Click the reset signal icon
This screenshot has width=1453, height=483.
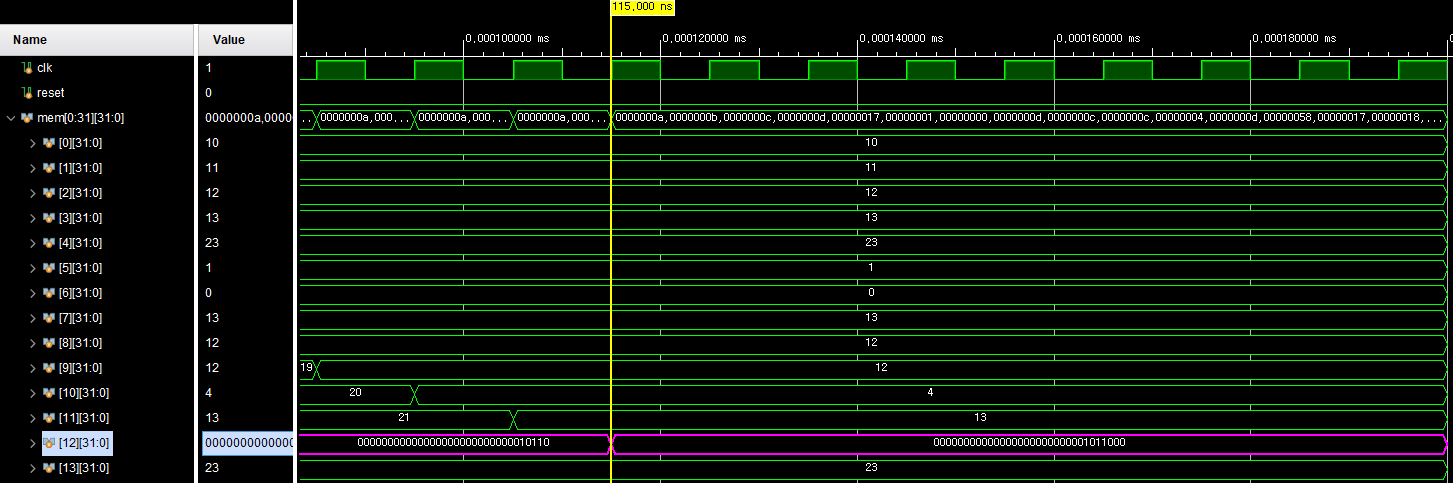(x=27, y=93)
